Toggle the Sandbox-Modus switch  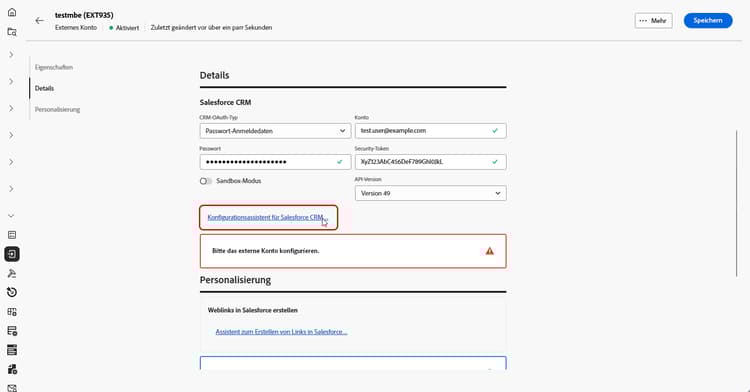point(206,181)
